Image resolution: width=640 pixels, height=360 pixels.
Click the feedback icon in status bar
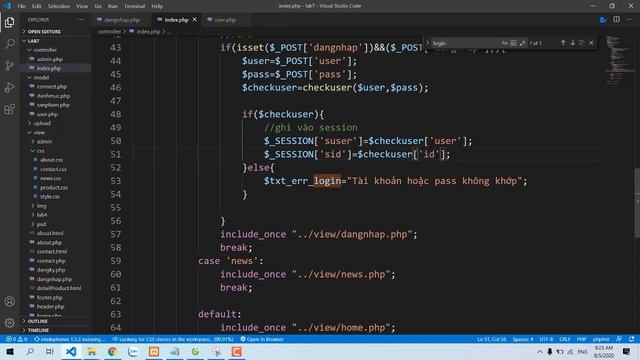click(619, 339)
